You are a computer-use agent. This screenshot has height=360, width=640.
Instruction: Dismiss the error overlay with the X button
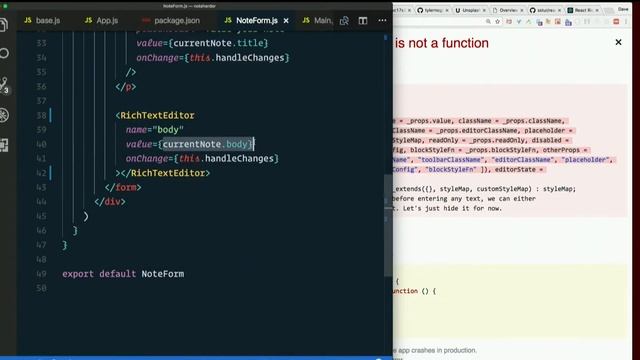[x=618, y=42]
